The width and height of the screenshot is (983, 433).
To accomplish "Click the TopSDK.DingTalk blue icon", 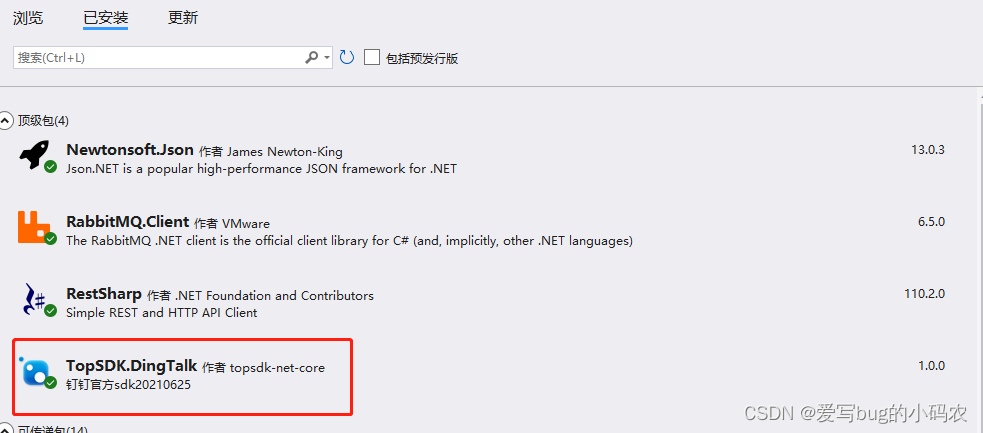I will (x=35, y=371).
